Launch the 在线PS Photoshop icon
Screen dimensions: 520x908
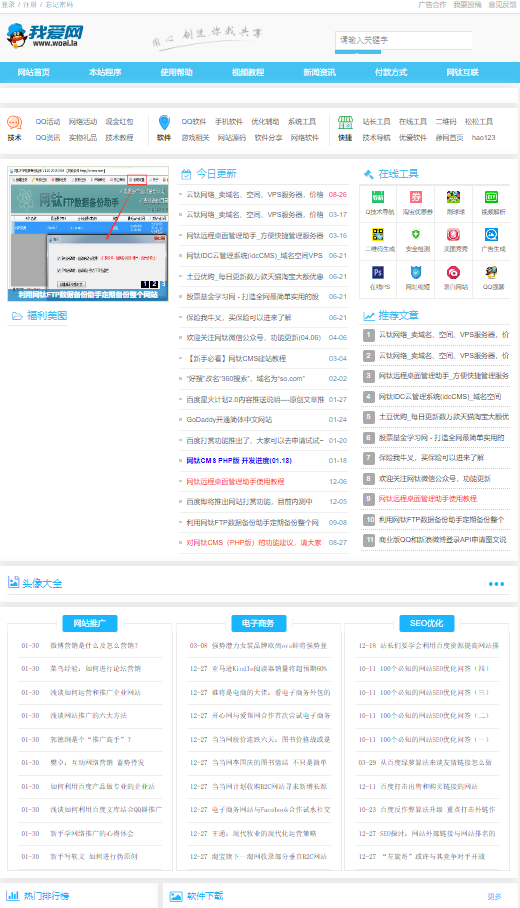coord(378,272)
